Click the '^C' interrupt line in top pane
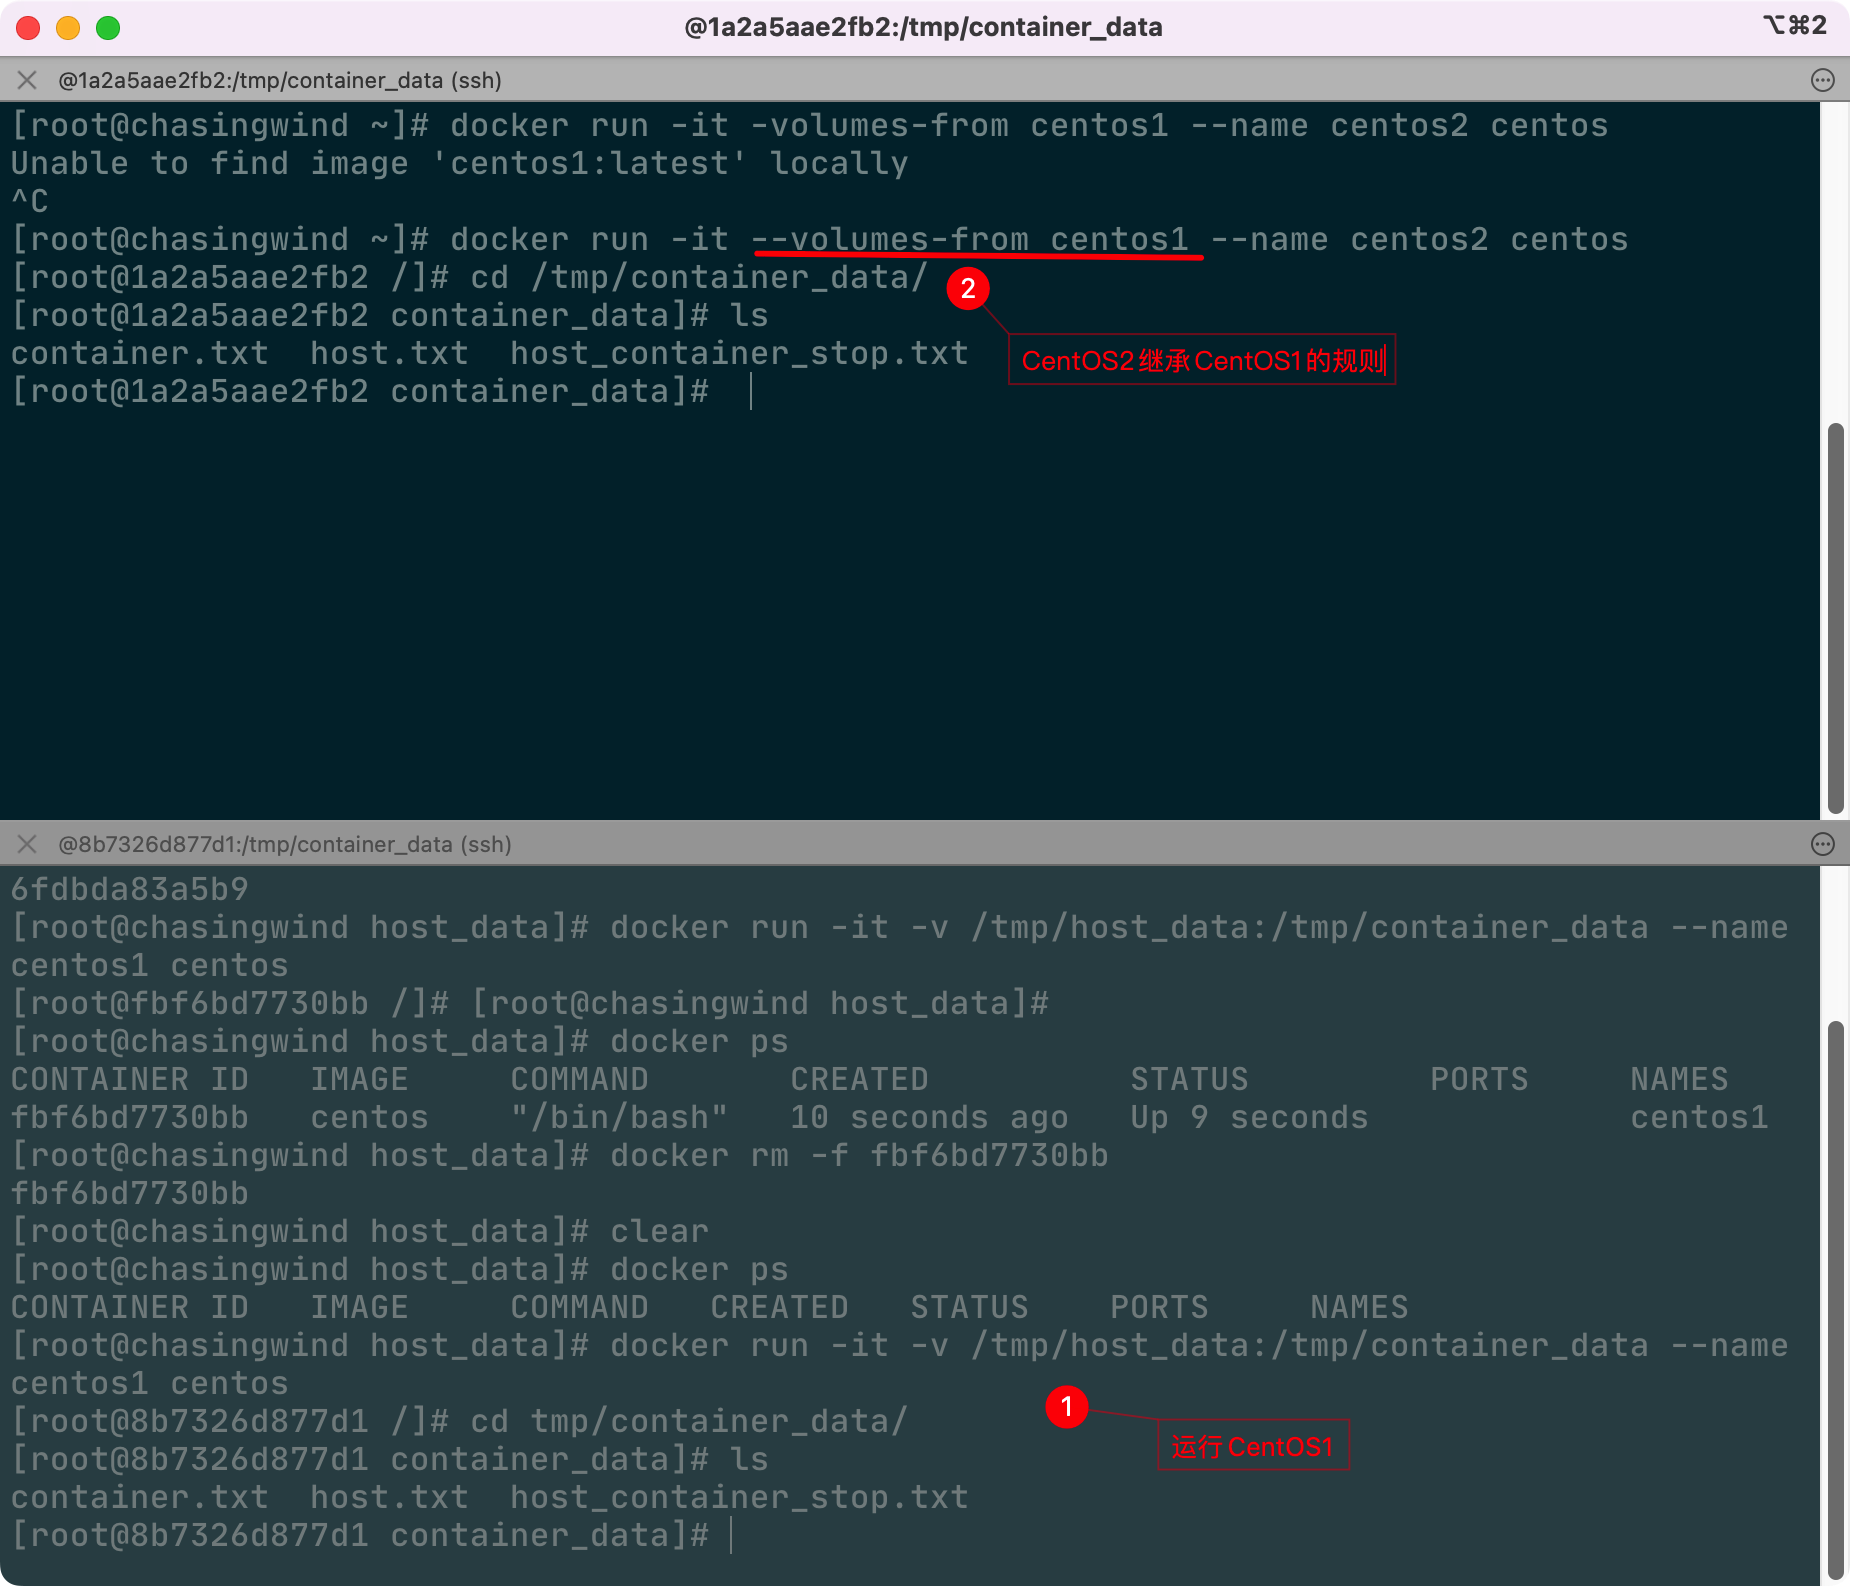 tap(30, 202)
